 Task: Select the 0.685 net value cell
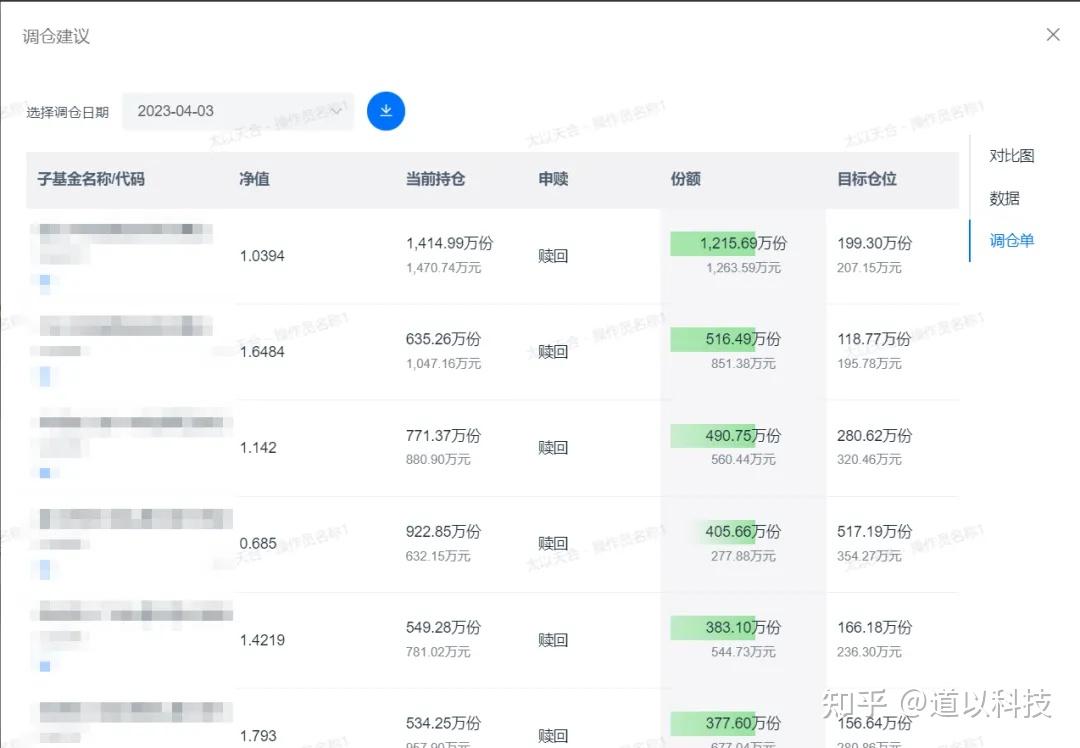click(x=257, y=543)
